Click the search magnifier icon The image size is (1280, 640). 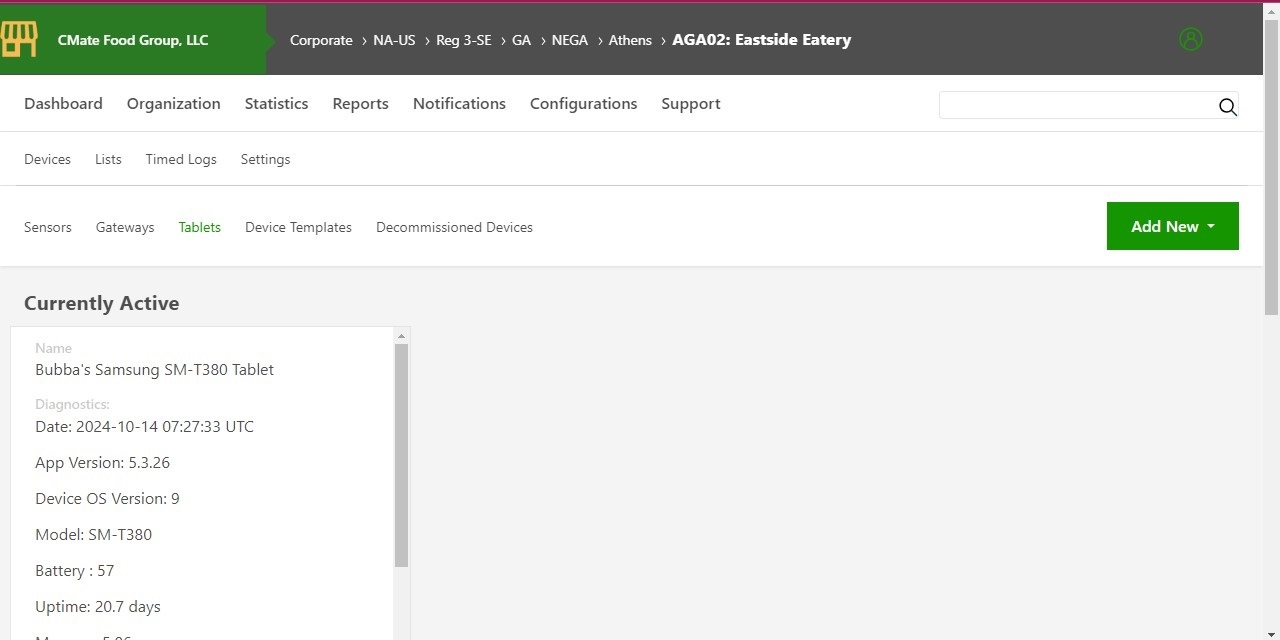coord(1227,107)
